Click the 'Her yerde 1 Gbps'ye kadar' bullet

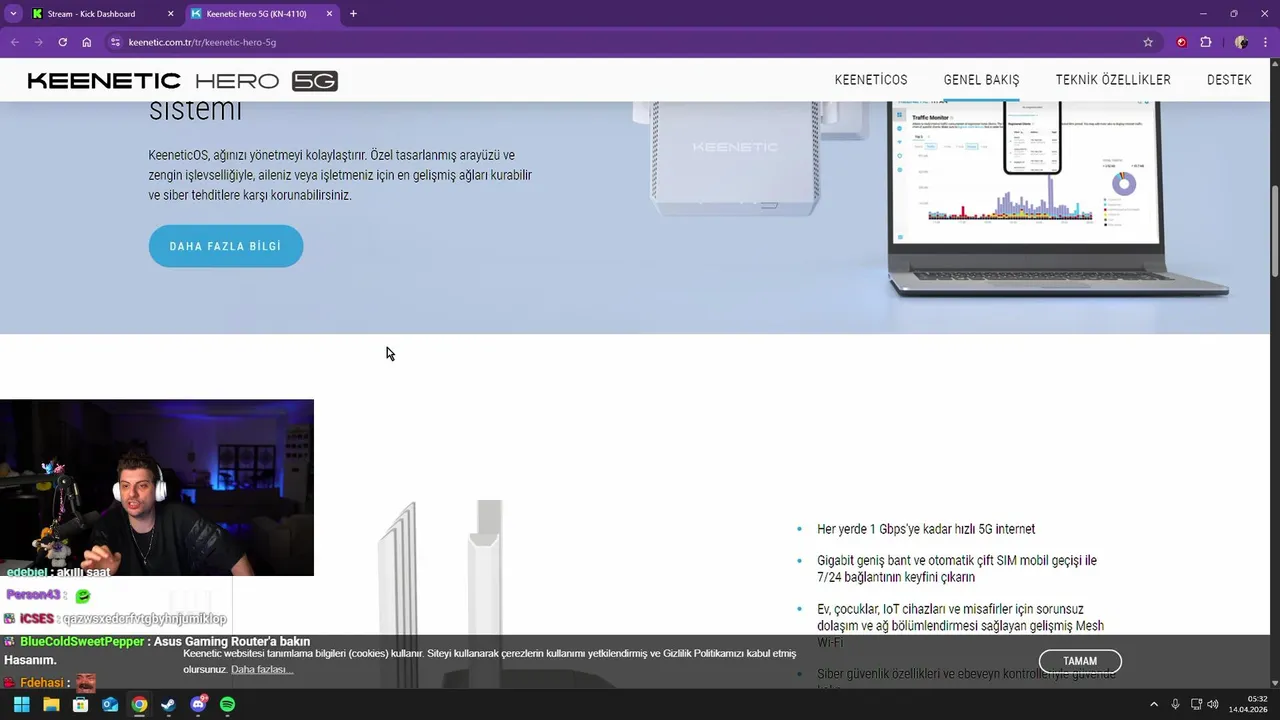pos(926,529)
